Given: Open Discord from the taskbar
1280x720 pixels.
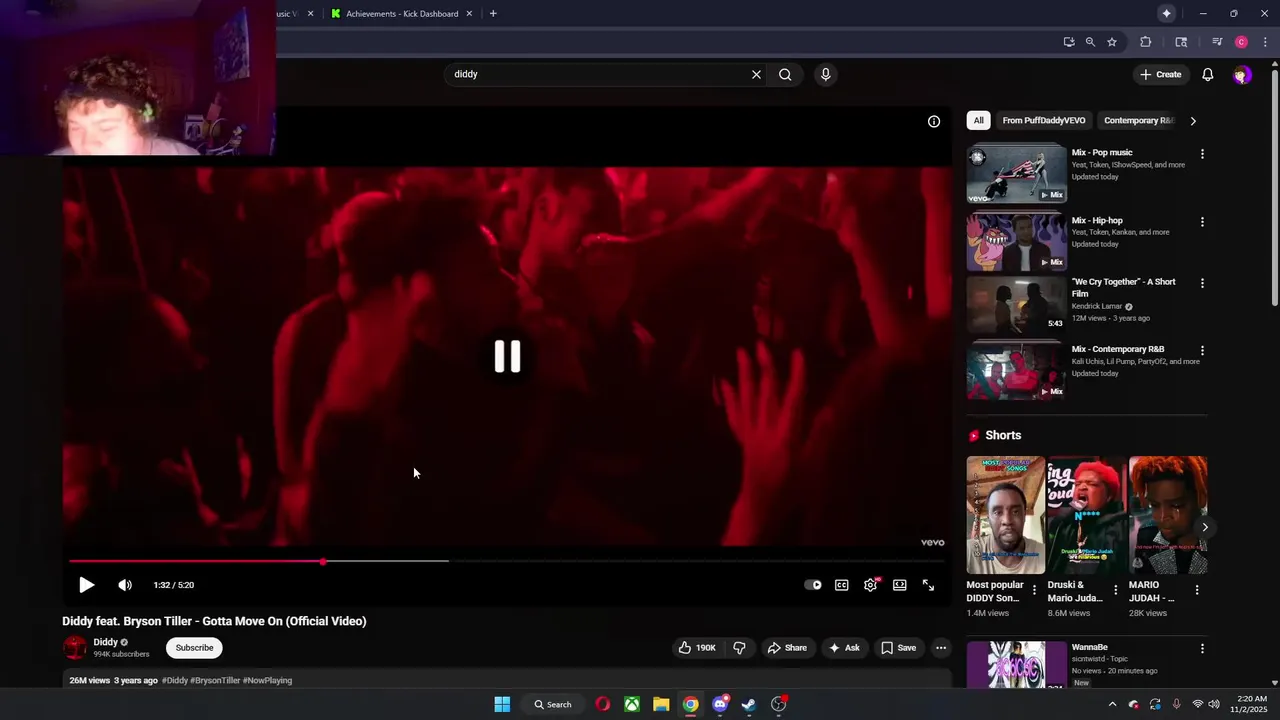Looking at the screenshot, I should (720, 704).
